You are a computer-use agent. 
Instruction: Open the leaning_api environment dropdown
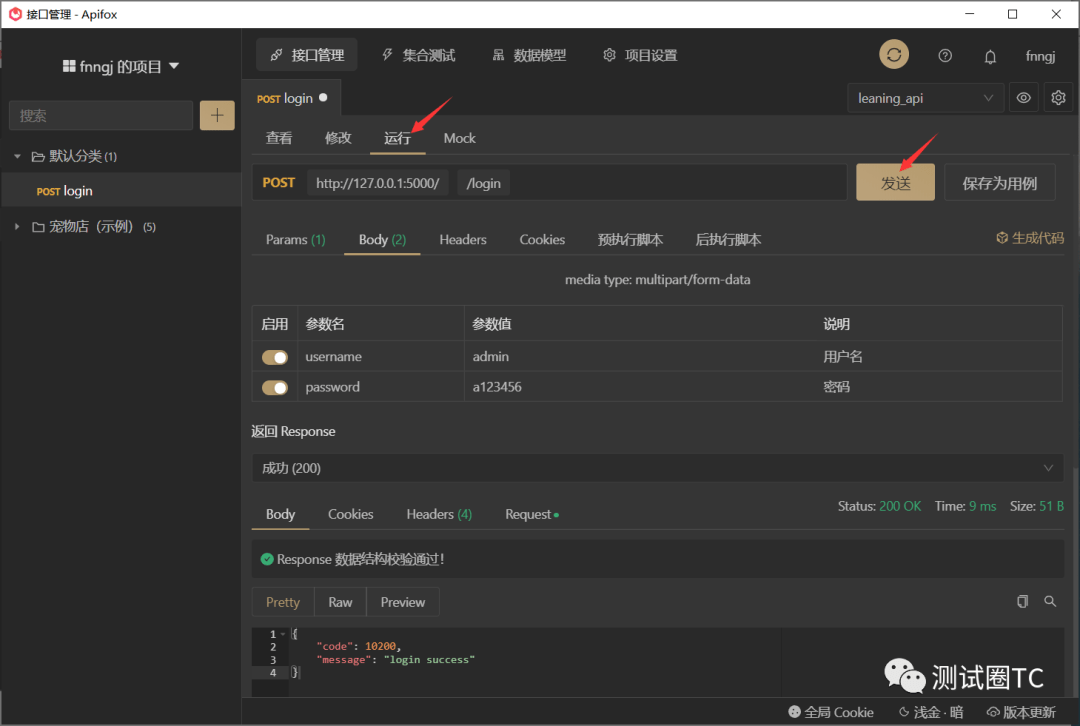(924, 97)
